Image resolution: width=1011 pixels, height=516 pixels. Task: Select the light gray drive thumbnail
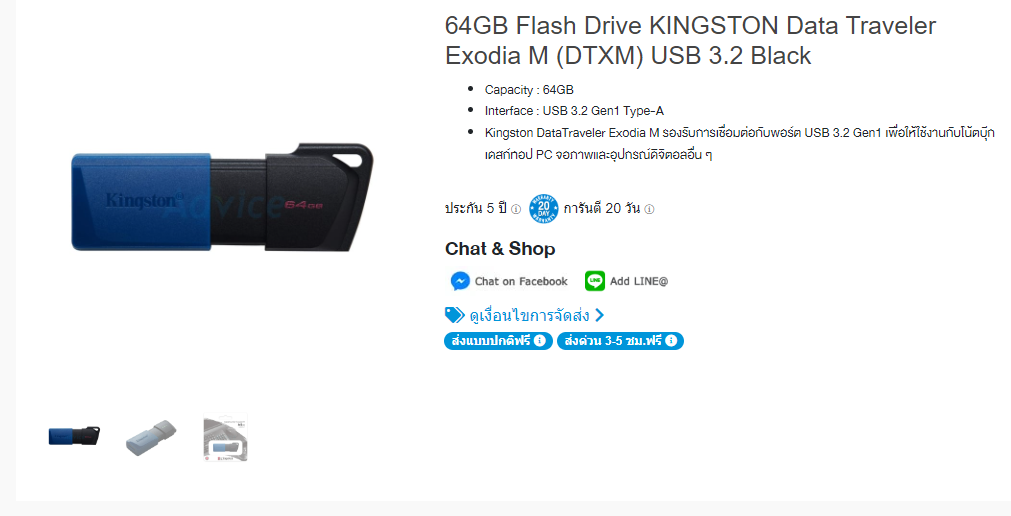tap(151, 437)
